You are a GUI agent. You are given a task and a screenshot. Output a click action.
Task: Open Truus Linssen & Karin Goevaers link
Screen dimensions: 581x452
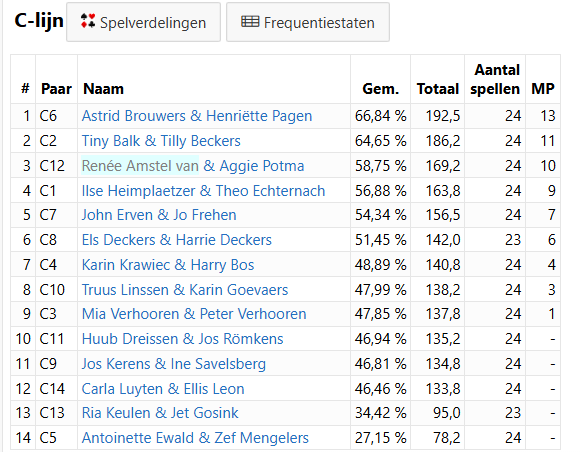[185, 290]
